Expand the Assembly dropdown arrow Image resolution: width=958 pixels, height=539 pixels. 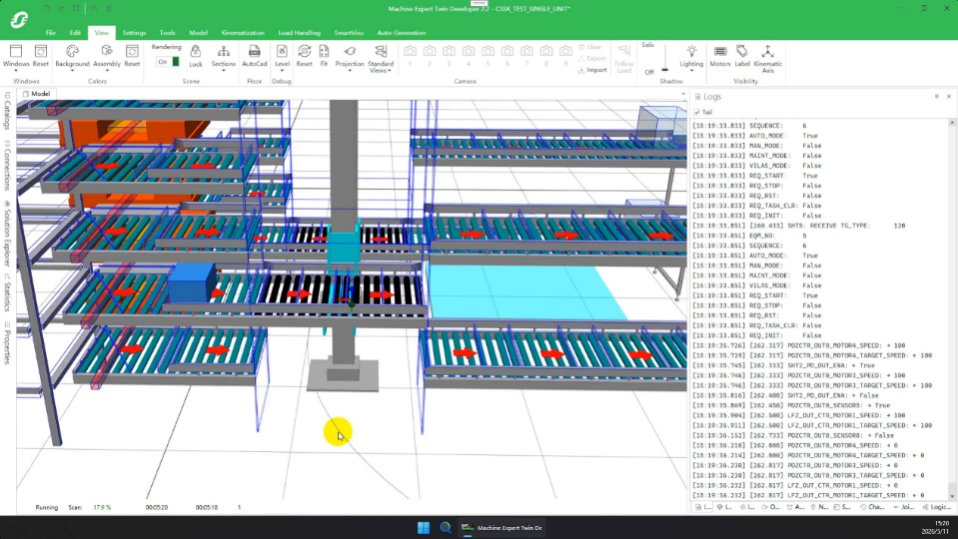pos(107,70)
